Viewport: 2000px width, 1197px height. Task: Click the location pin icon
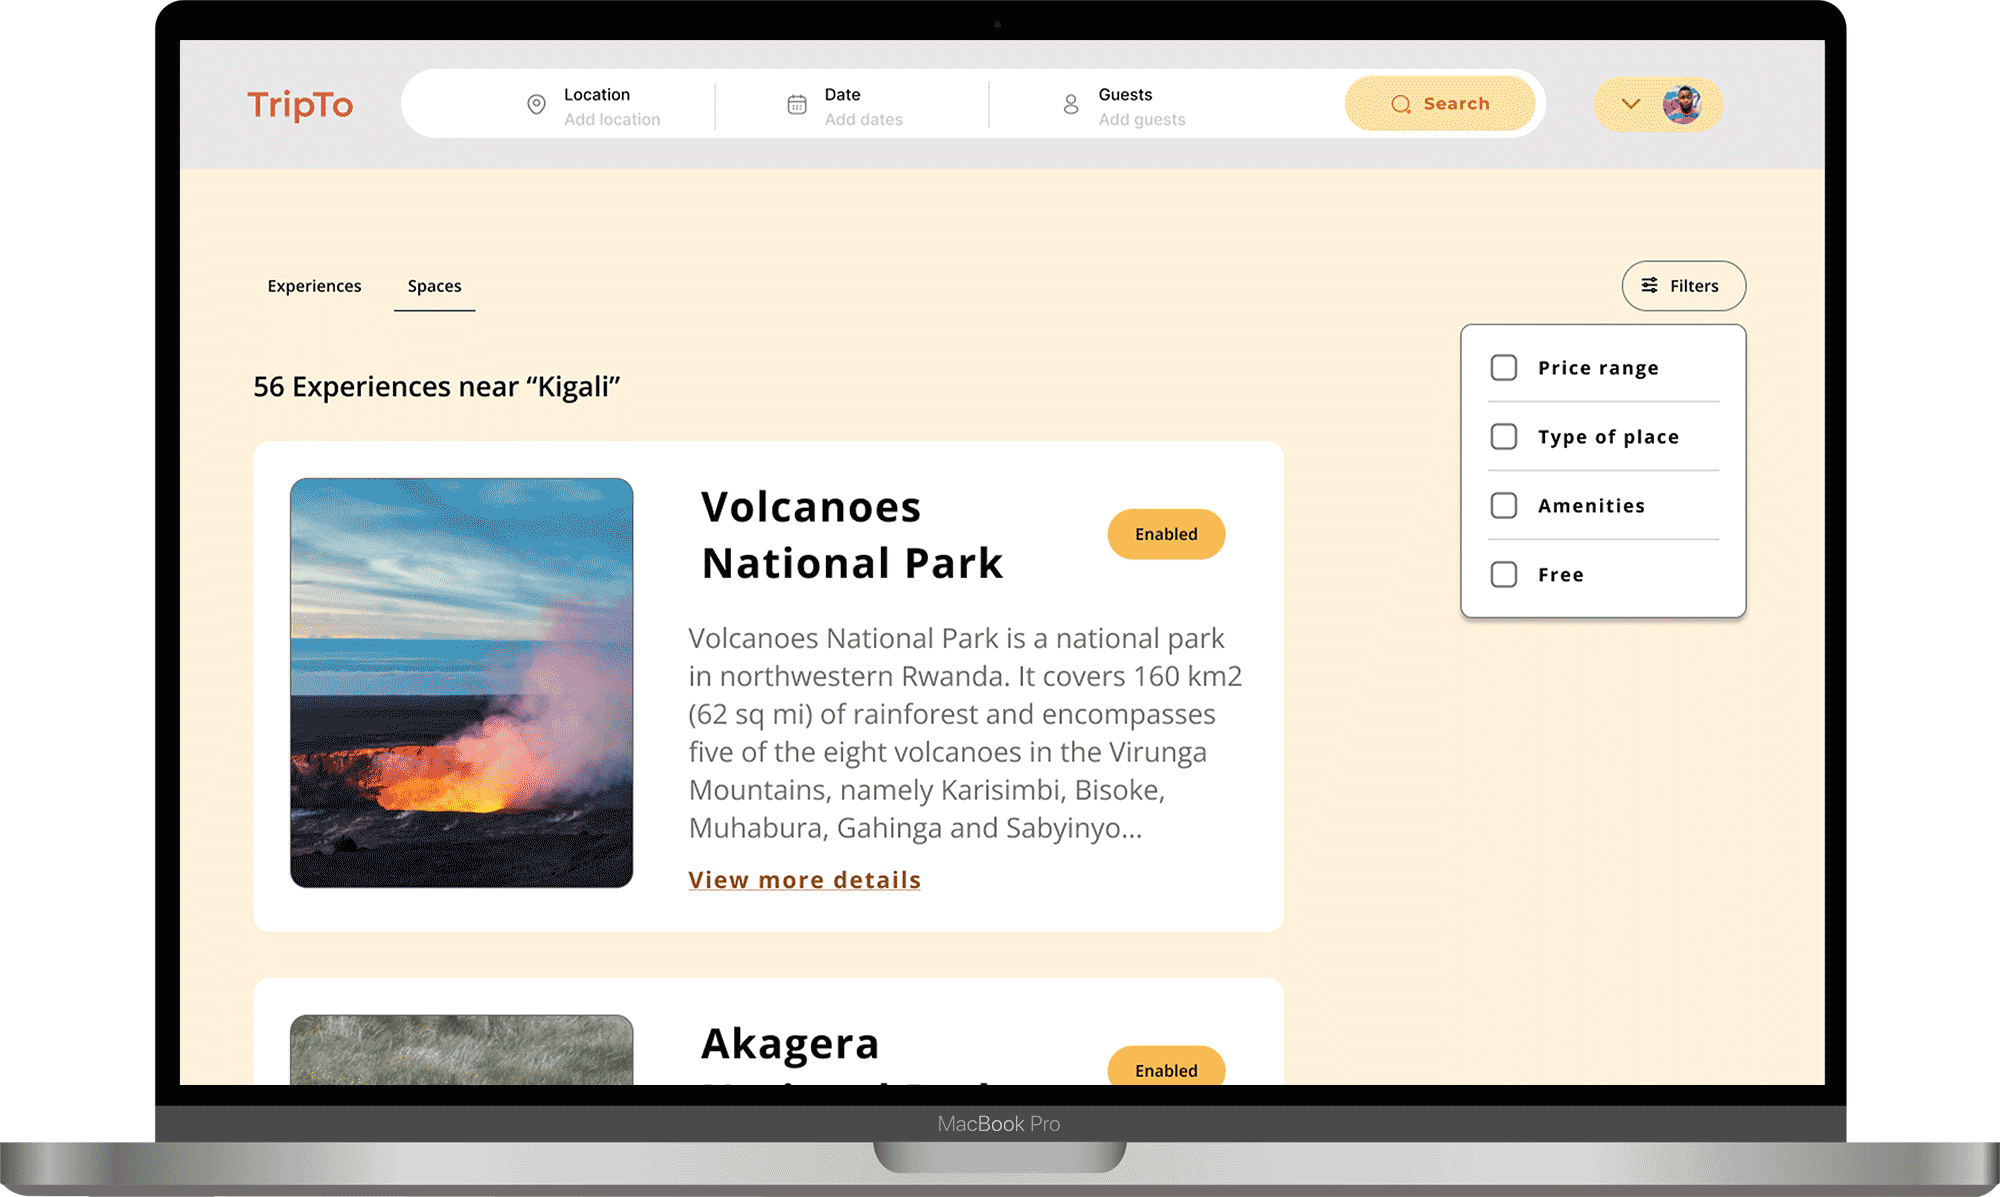(536, 104)
